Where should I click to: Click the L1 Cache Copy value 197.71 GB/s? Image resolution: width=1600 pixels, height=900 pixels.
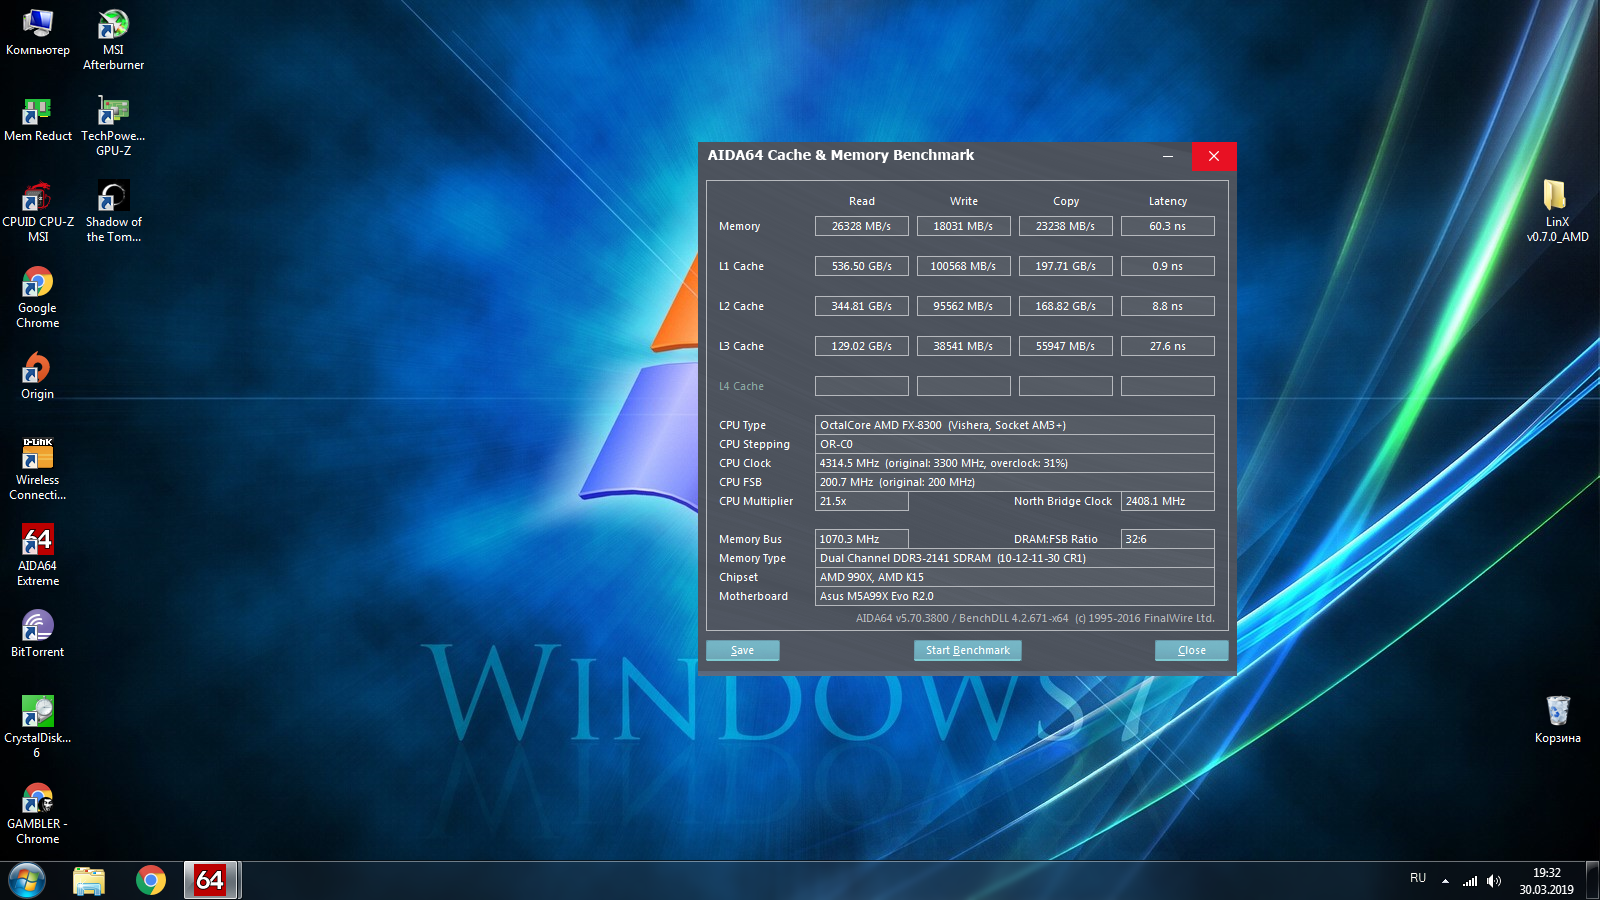pyautogui.click(x=1066, y=266)
